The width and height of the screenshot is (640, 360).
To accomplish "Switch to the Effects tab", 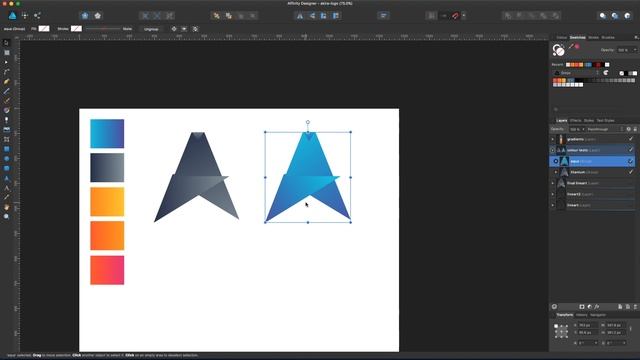I will point(576,120).
